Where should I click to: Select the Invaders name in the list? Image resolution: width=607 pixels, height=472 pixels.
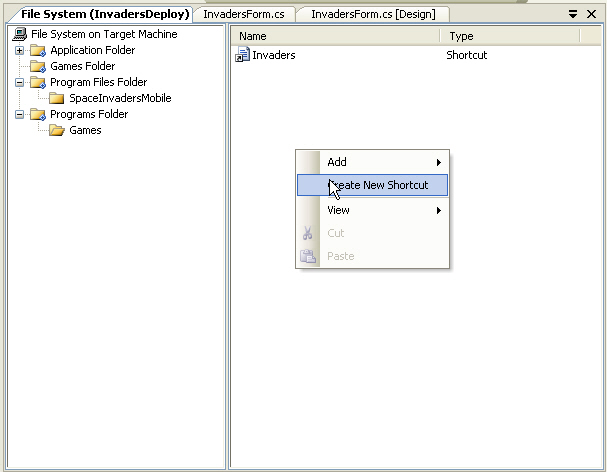(274, 55)
